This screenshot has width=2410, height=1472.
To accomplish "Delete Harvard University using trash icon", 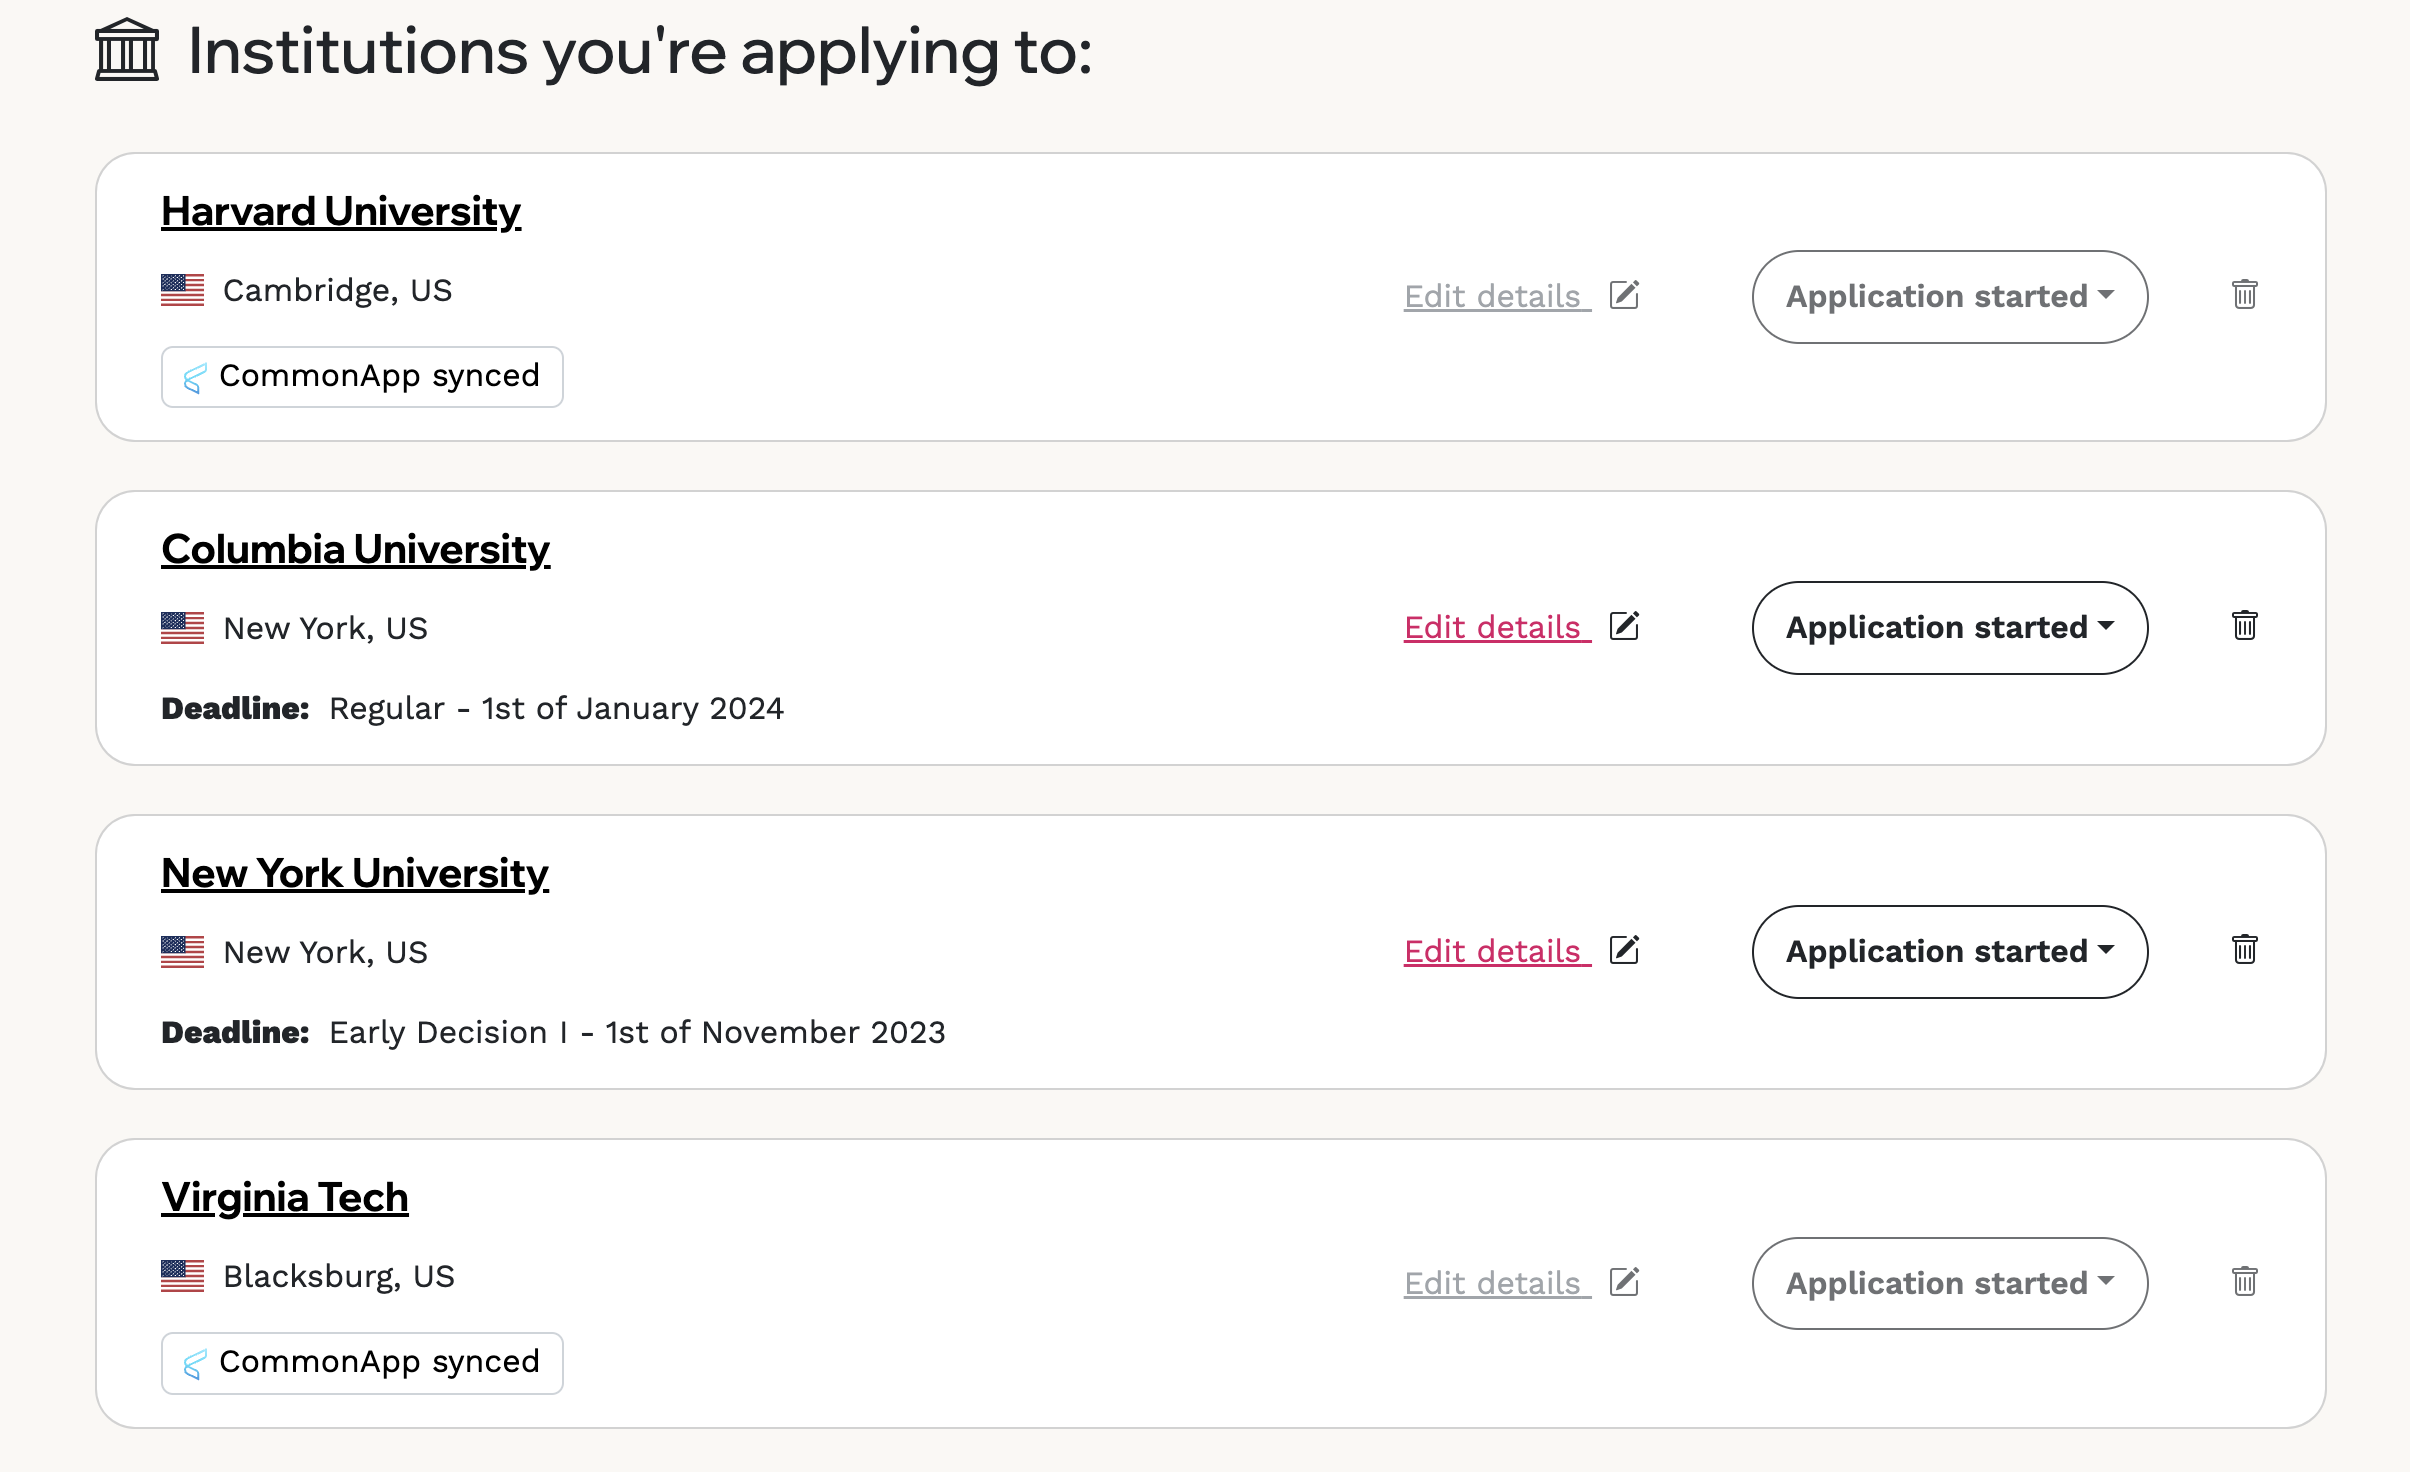I will [x=2244, y=295].
